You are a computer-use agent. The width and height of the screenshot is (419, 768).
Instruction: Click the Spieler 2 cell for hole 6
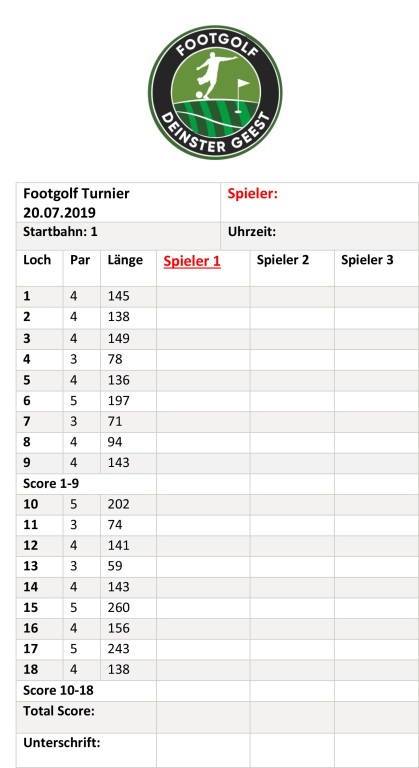click(x=292, y=401)
